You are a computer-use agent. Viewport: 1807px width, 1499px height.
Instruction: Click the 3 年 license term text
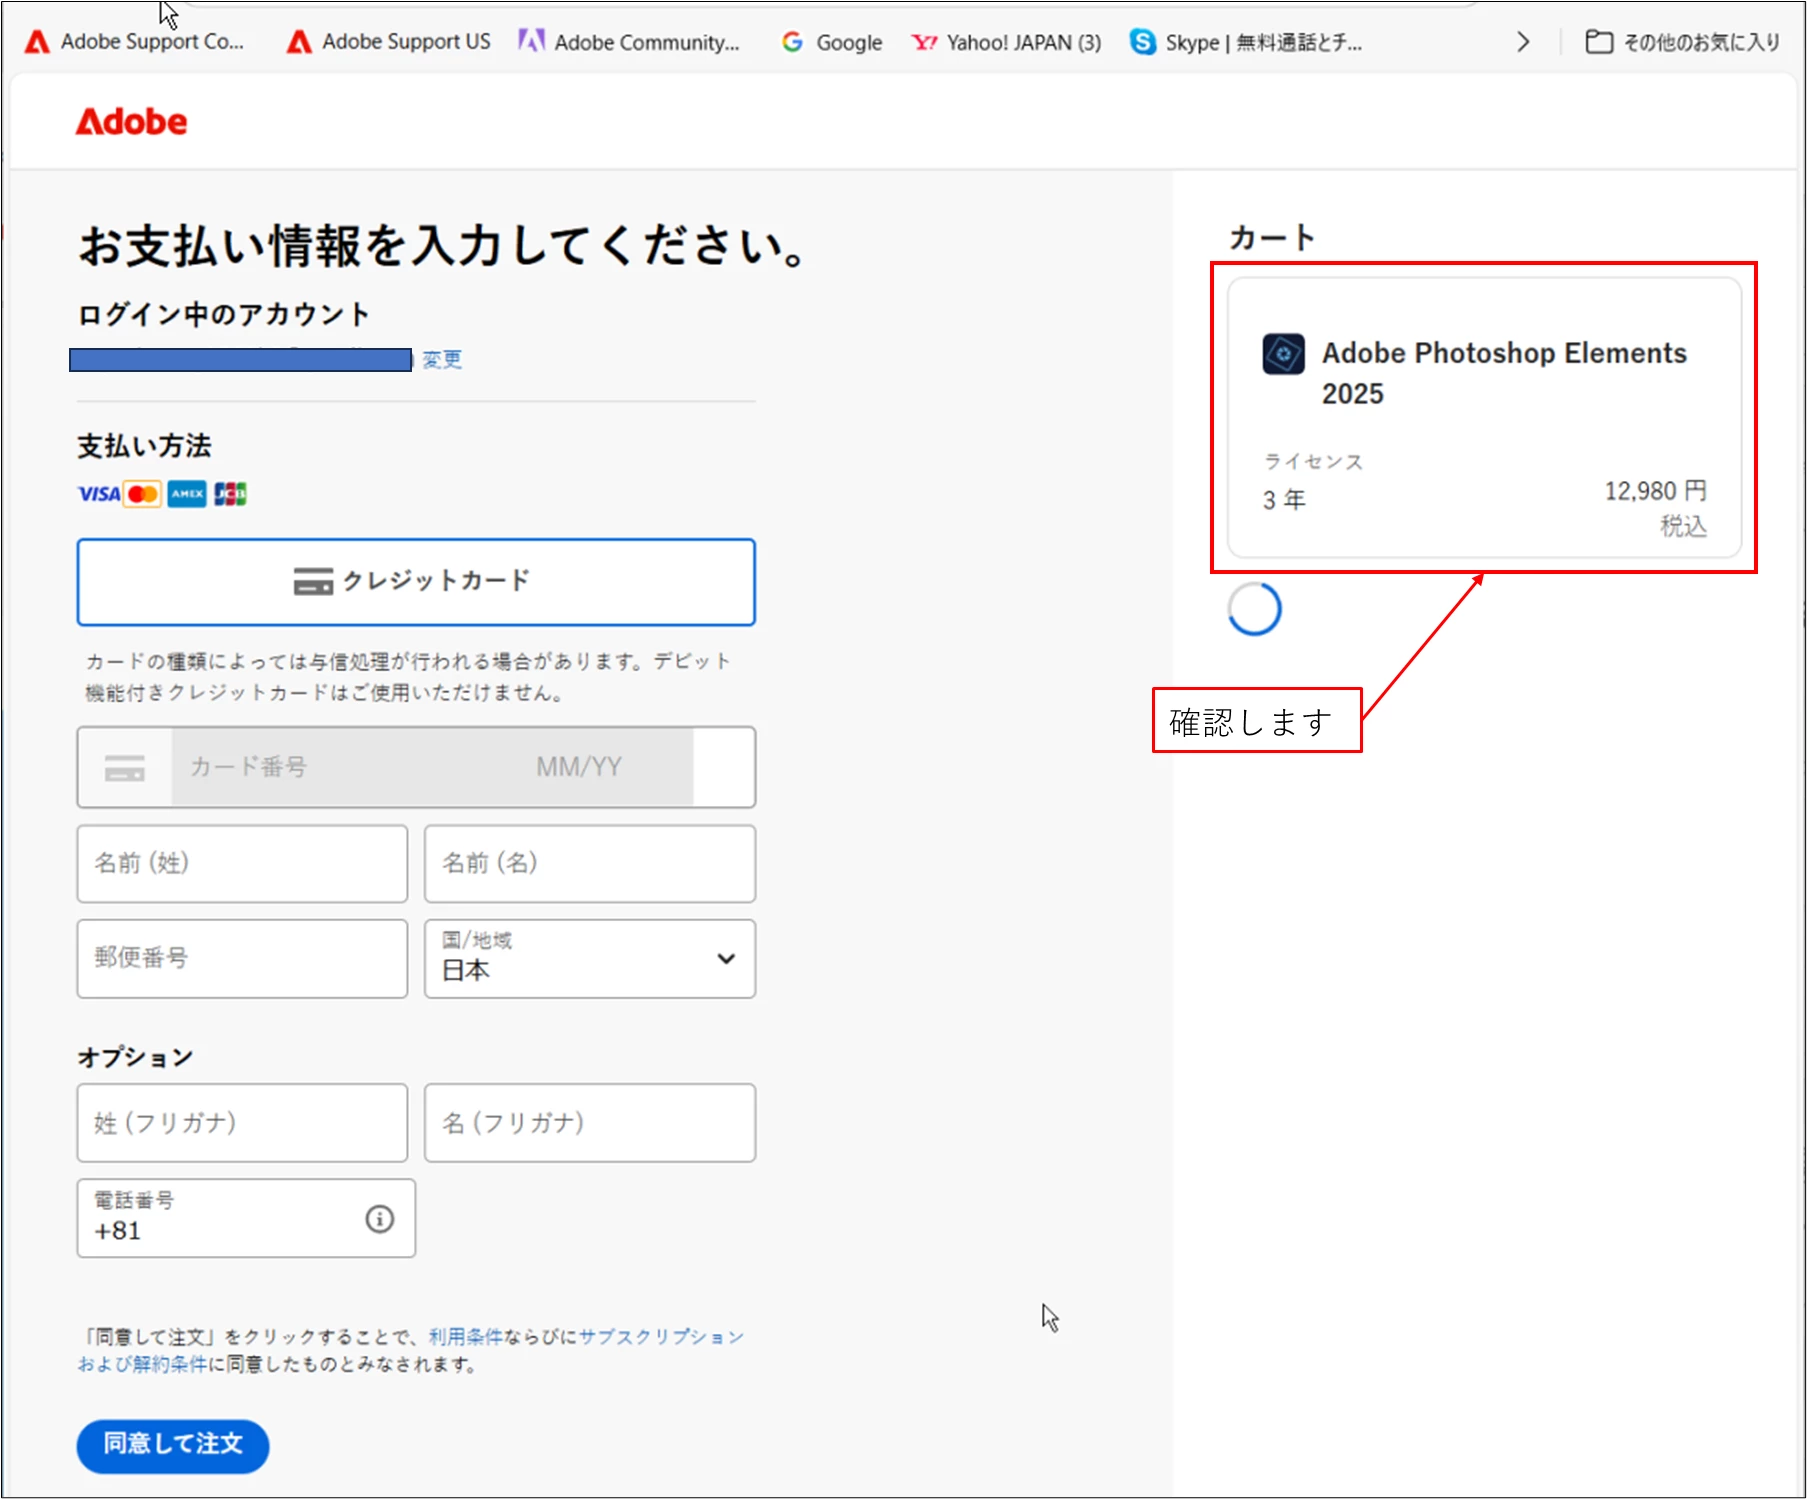[x=1284, y=500]
